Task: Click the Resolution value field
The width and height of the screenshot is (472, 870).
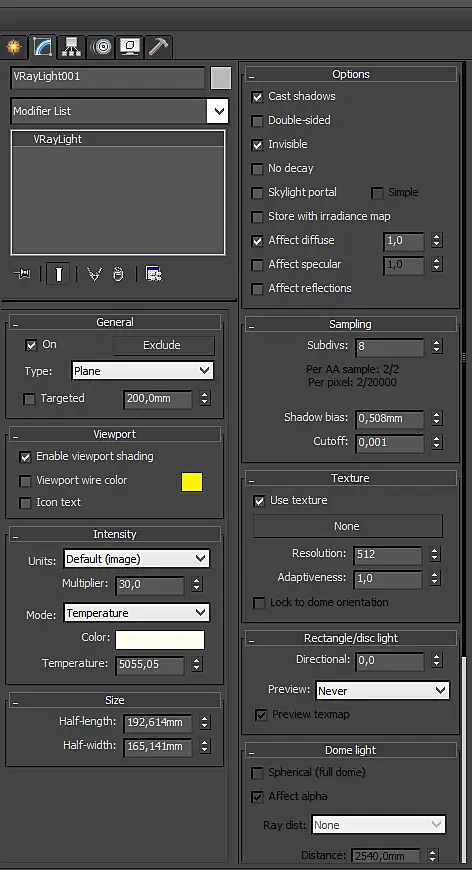Action: point(388,554)
